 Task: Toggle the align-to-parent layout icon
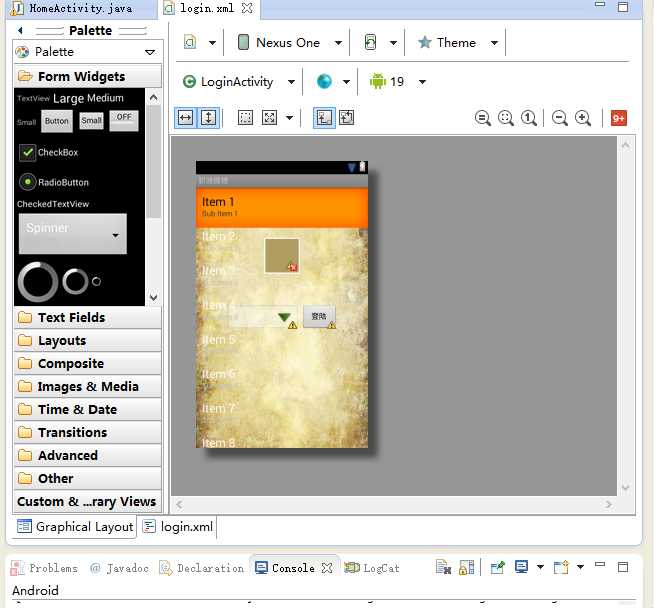coord(324,118)
